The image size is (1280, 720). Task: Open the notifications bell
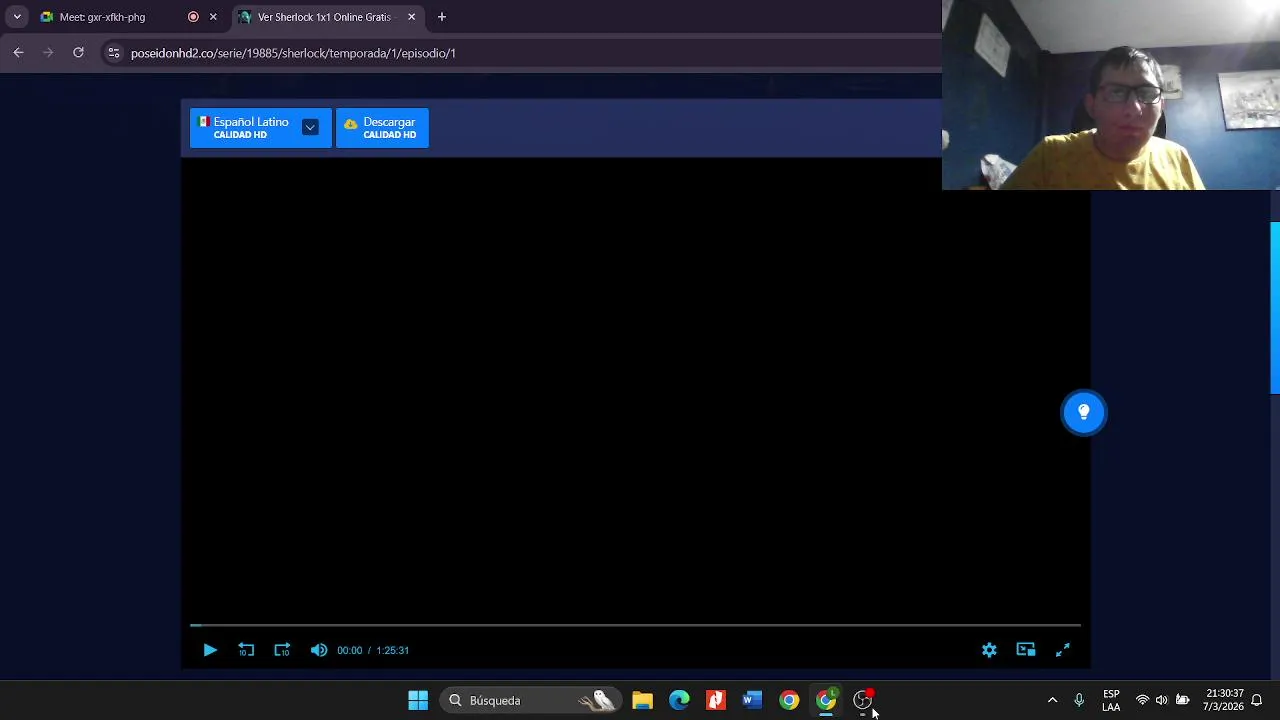(1257, 700)
